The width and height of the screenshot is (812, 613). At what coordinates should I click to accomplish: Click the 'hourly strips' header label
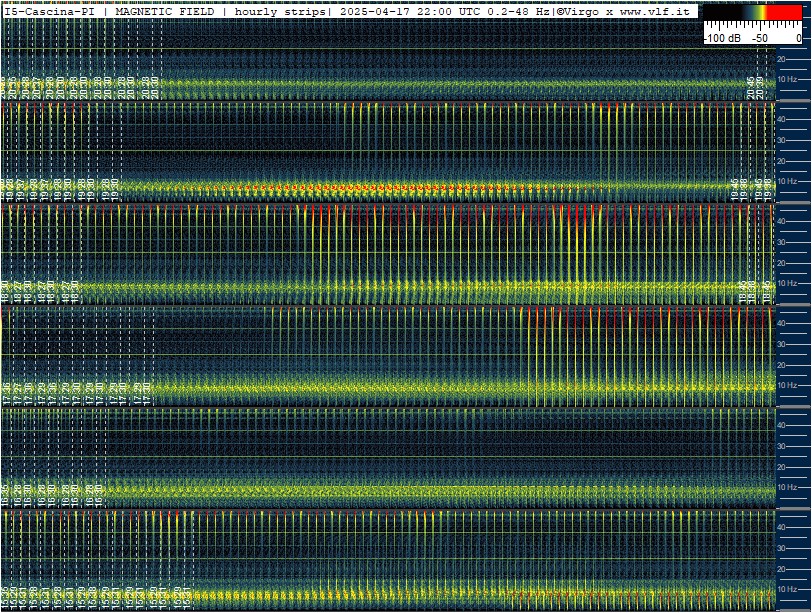point(280,11)
